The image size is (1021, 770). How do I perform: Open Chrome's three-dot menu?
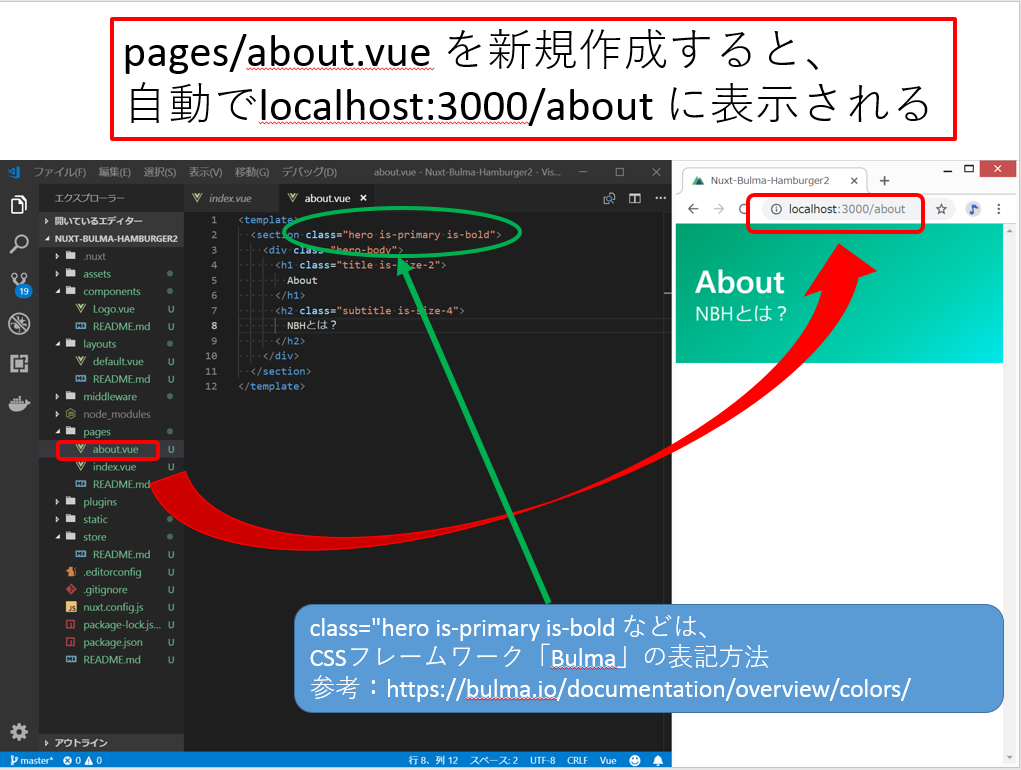[998, 209]
